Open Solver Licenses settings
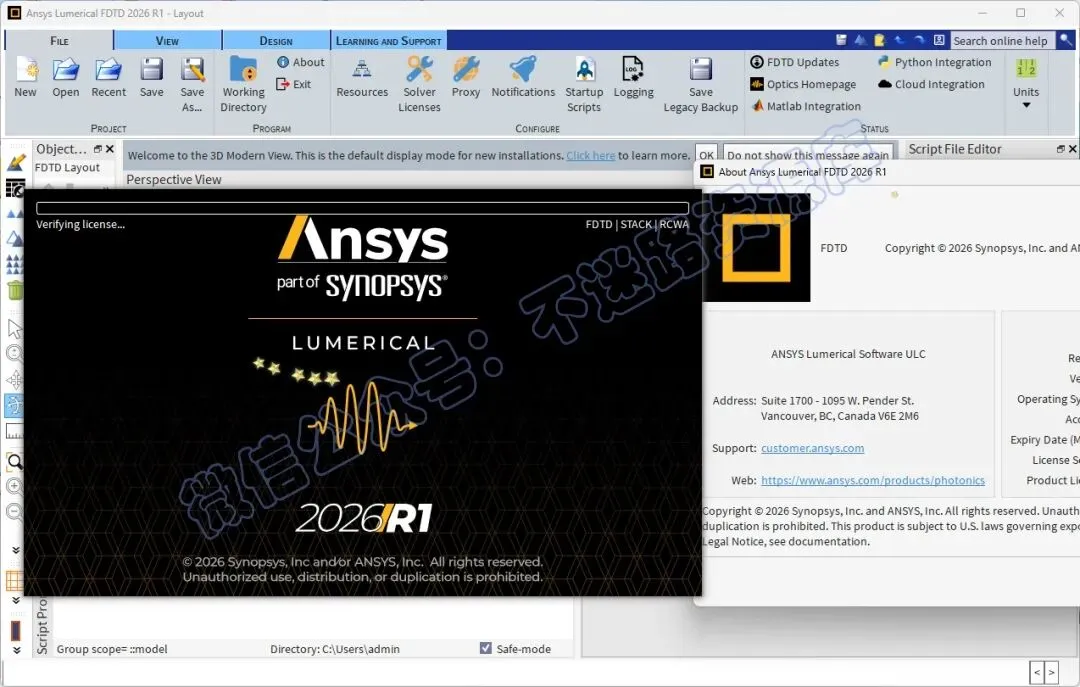 (419, 84)
